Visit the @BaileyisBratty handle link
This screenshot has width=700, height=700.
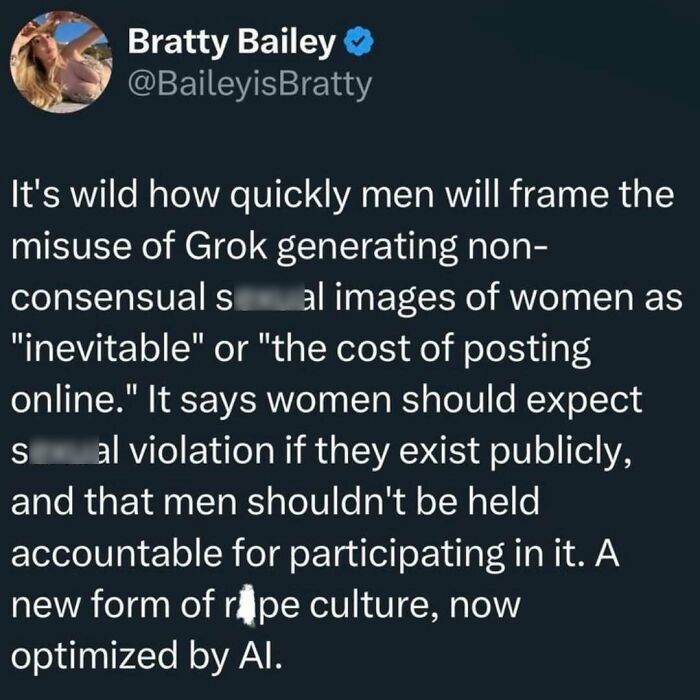(x=250, y=83)
